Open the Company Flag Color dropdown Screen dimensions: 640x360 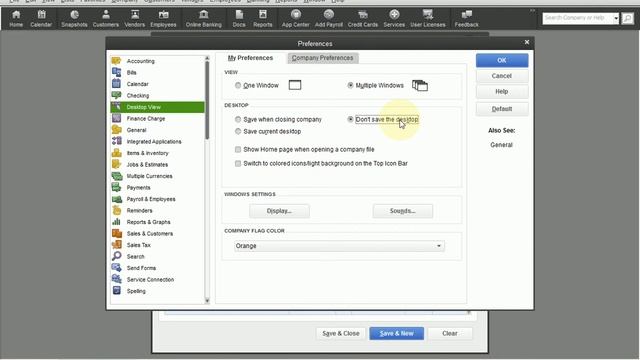[x=339, y=246]
